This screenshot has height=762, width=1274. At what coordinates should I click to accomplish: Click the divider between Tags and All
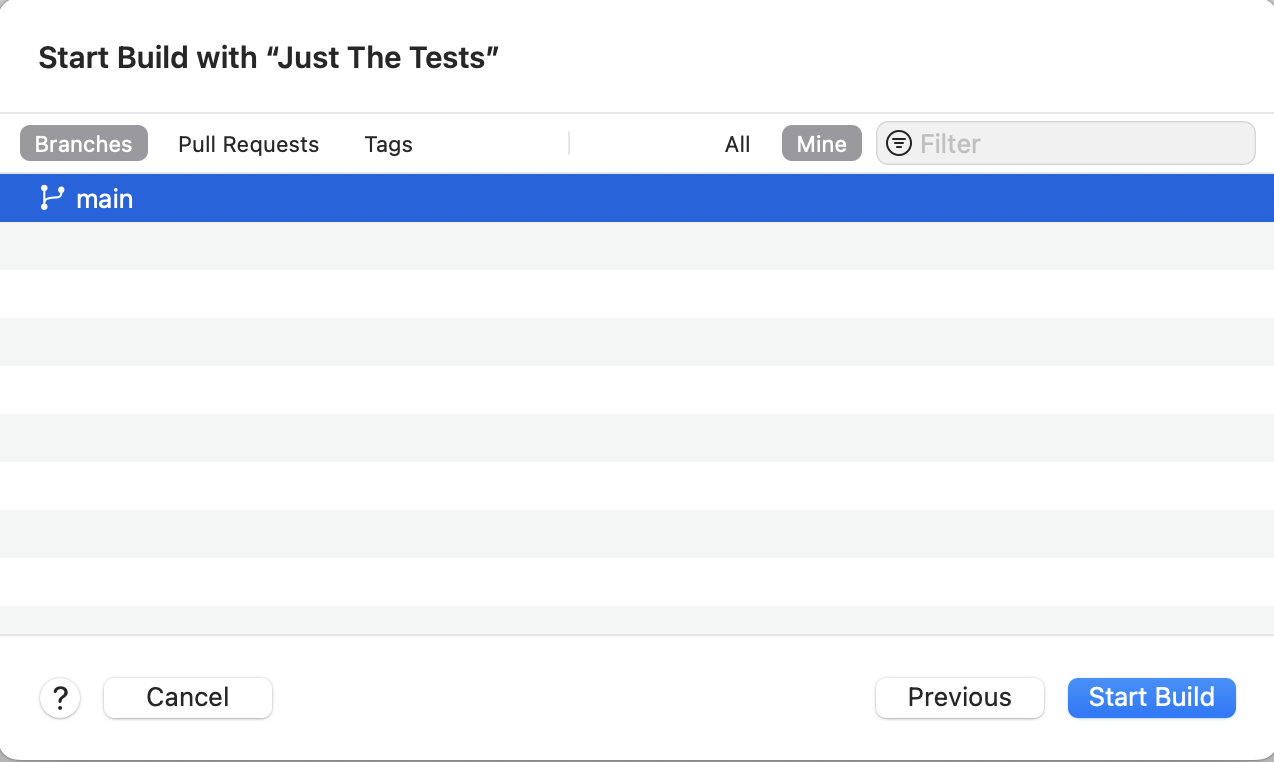pos(569,144)
